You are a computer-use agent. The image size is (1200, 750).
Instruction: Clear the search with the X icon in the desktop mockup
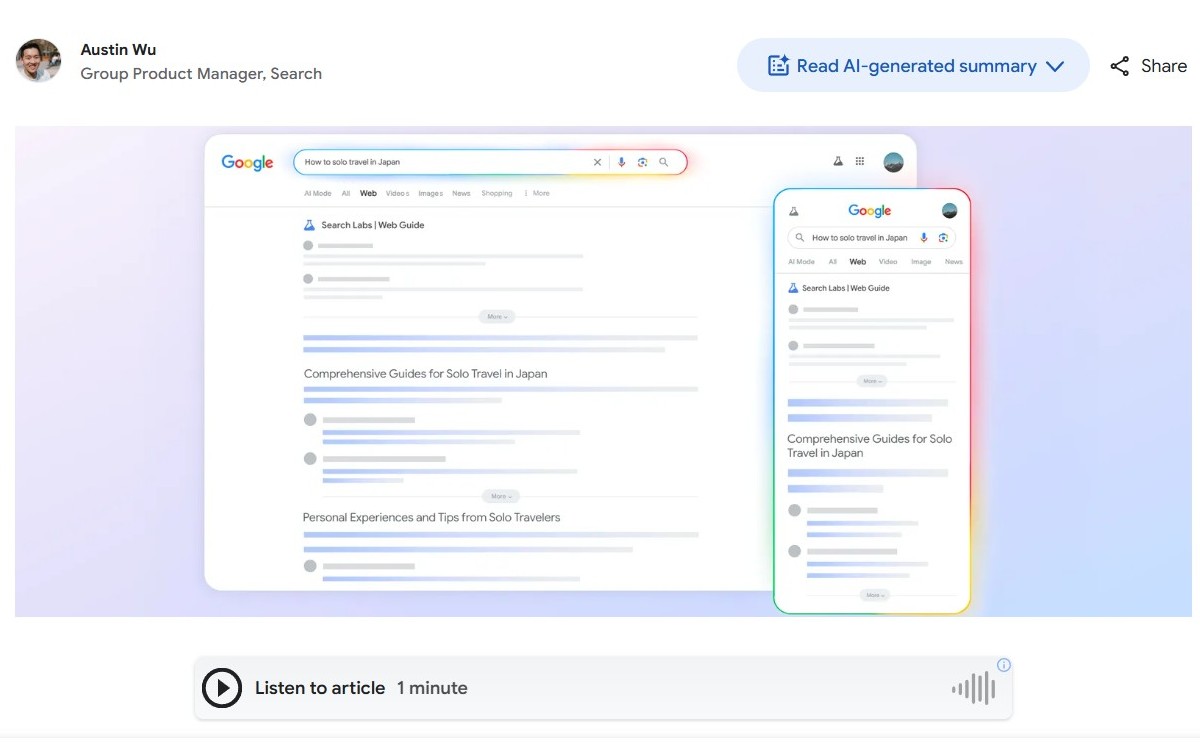click(x=598, y=162)
